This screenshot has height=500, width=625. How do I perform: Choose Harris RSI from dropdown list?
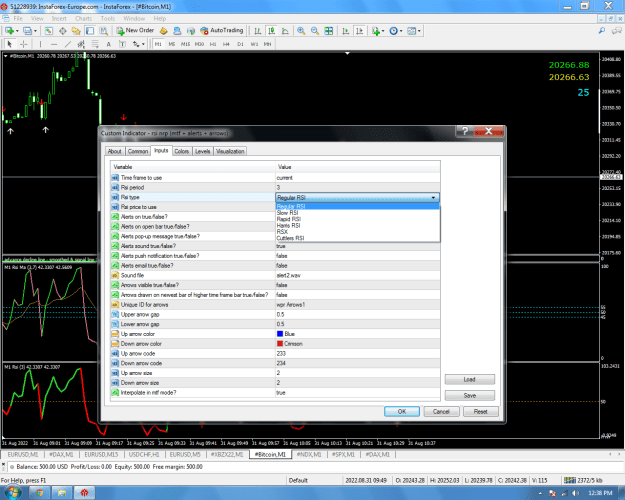point(358,225)
